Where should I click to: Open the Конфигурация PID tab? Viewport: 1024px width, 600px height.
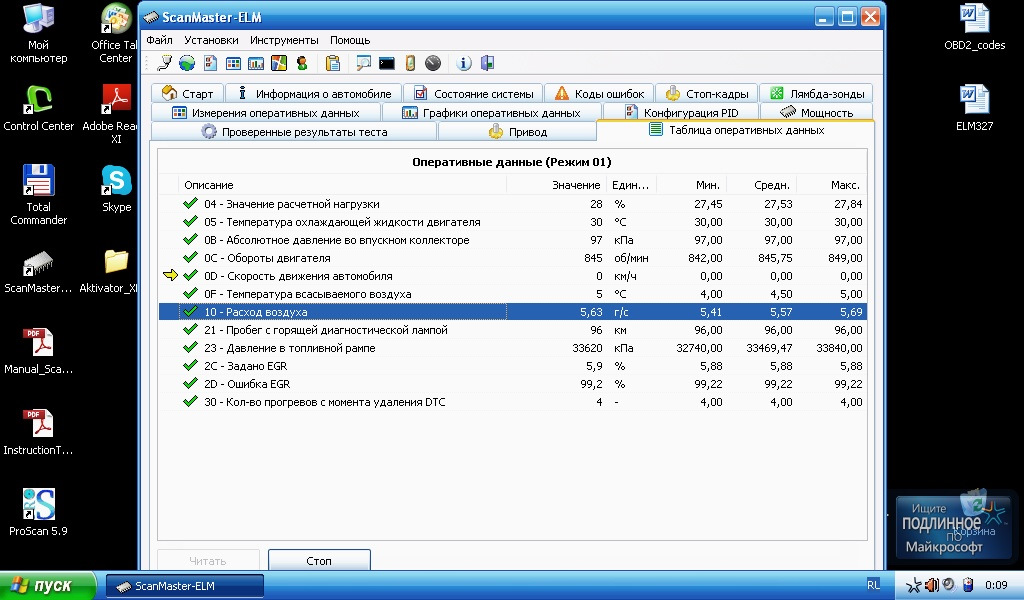(x=680, y=112)
